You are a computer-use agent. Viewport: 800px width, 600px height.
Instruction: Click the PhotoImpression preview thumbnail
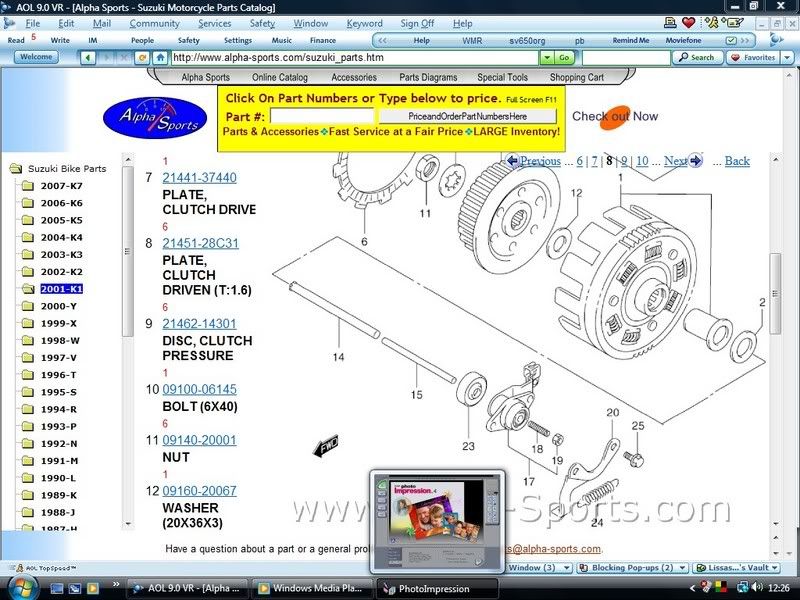(x=438, y=521)
